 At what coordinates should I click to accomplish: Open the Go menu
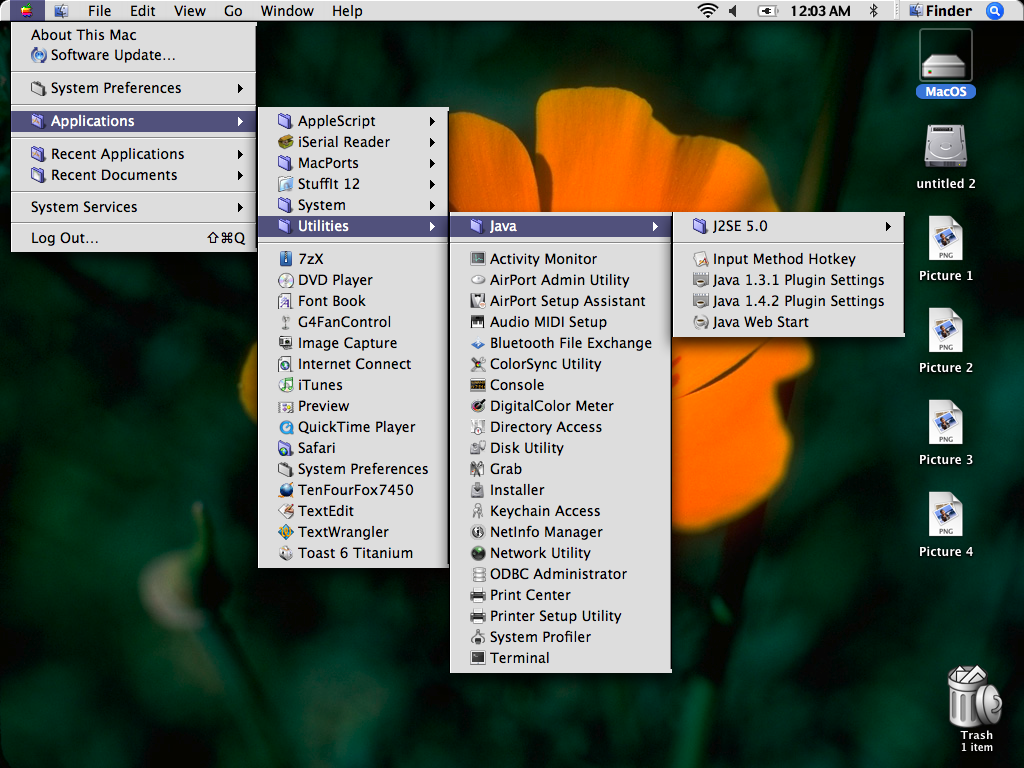tap(233, 10)
